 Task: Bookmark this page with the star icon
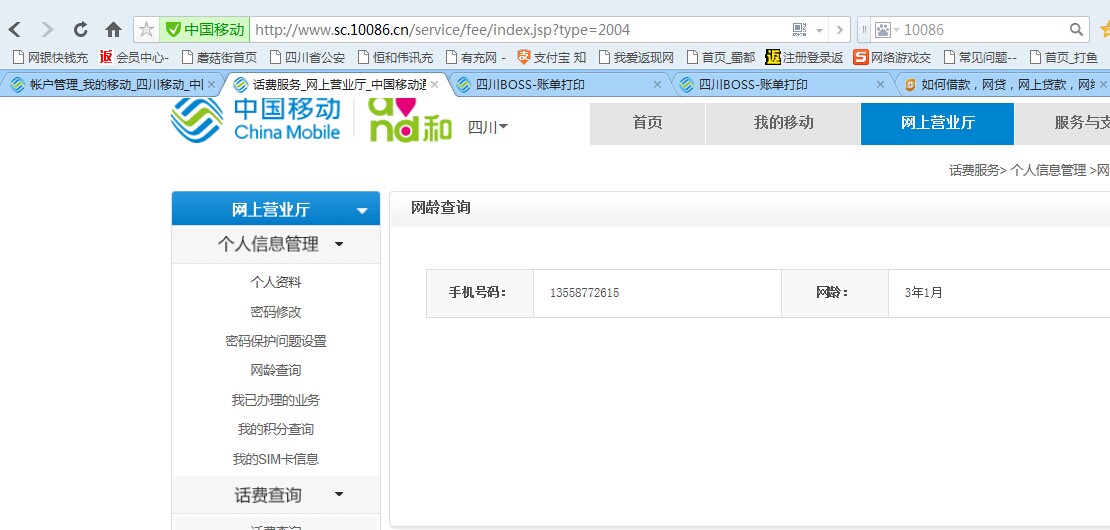[147, 30]
